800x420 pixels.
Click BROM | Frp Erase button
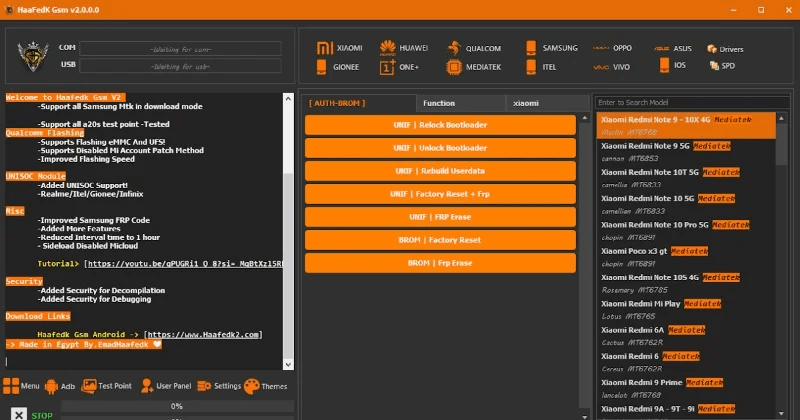440,263
